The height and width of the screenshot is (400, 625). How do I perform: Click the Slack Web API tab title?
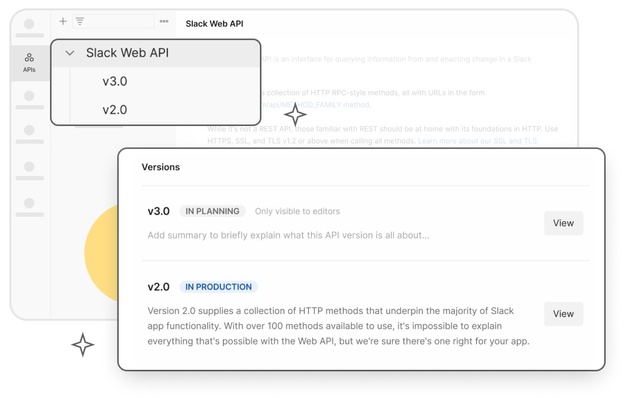[214, 23]
